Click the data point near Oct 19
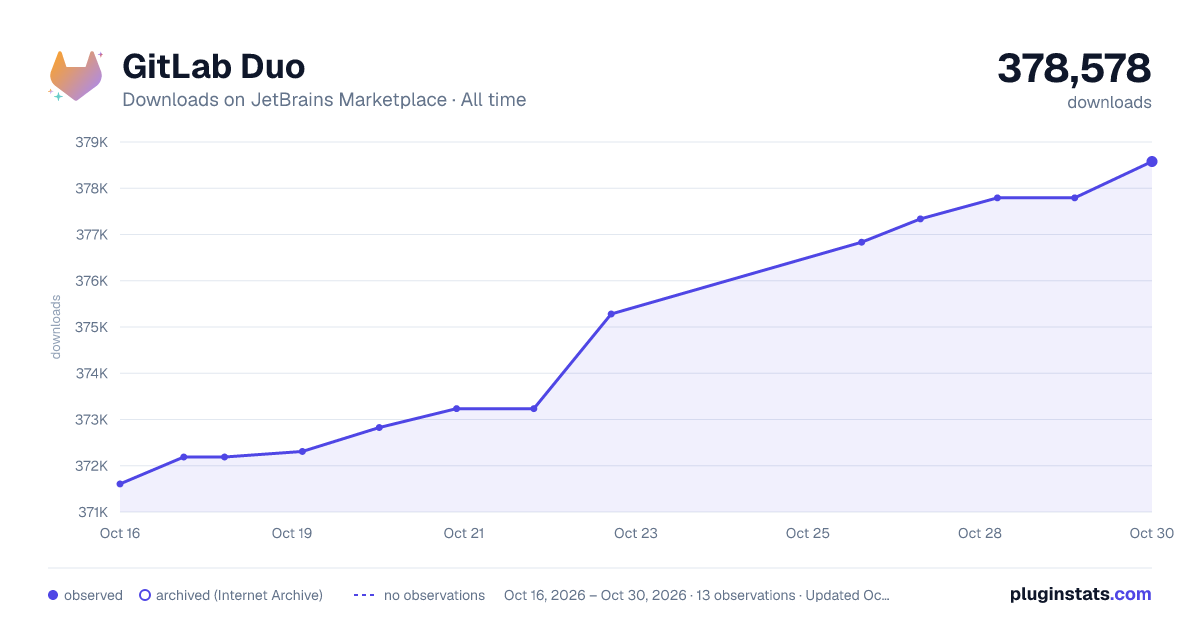 click(x=302, y=451)
